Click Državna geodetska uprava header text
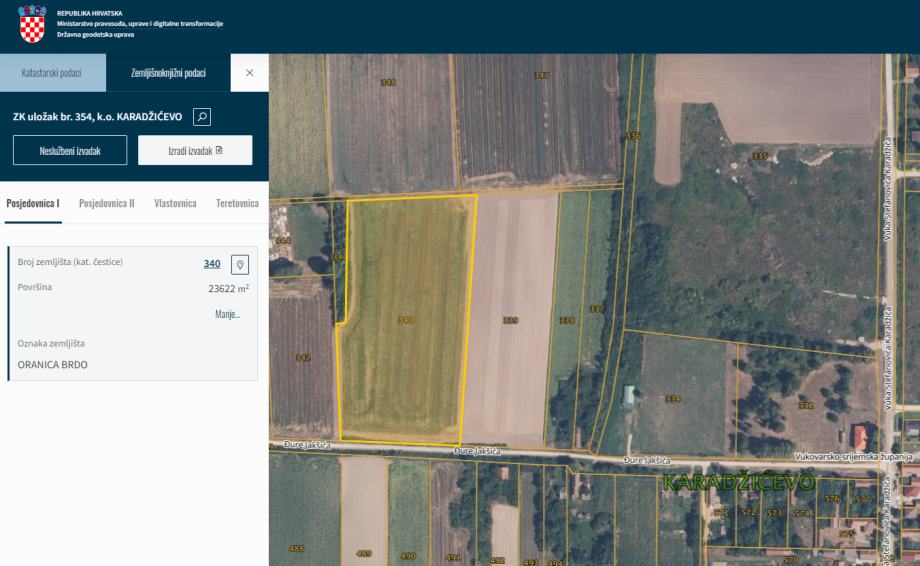The width and height of the screenshot is (920, 566). click(95, 35)
